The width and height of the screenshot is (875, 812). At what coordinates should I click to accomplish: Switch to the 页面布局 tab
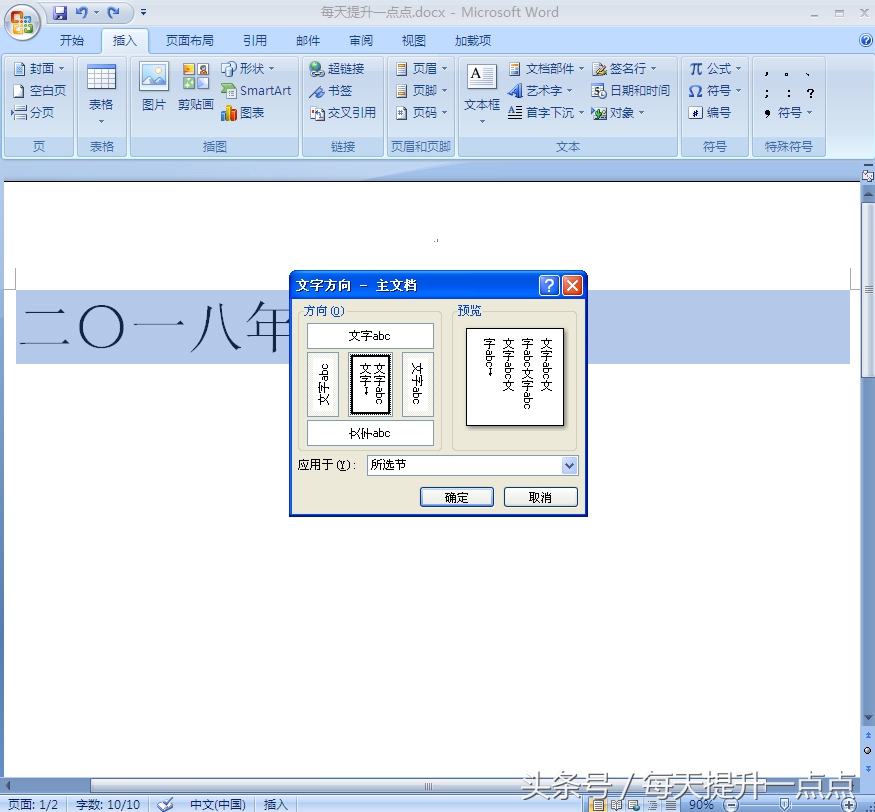click(x=190, y=41)
